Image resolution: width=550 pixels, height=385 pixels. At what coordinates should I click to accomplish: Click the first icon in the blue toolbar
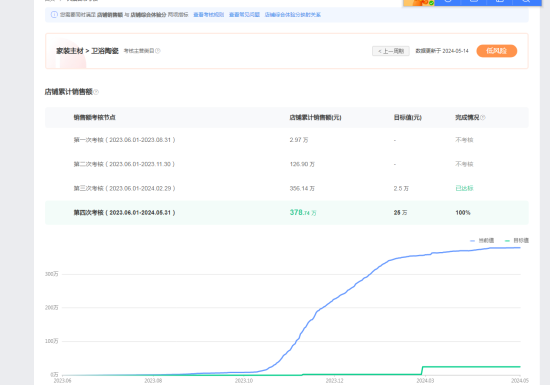click(448, 1)
